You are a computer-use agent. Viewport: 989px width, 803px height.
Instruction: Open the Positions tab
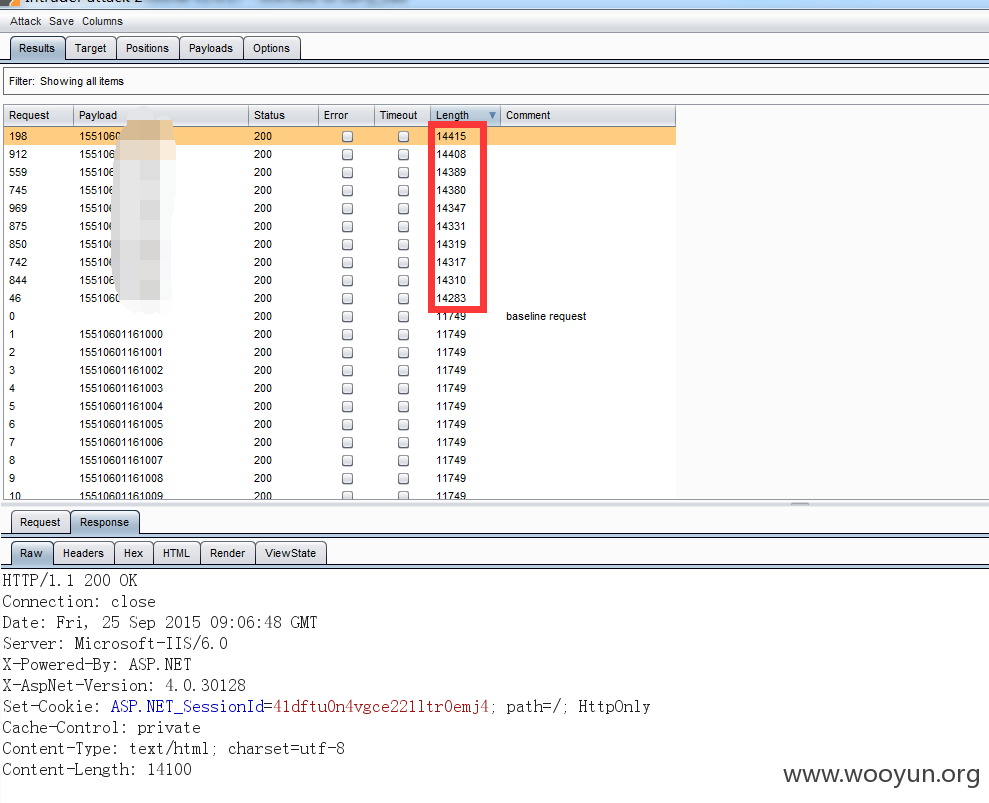click(x=147, y=49)
